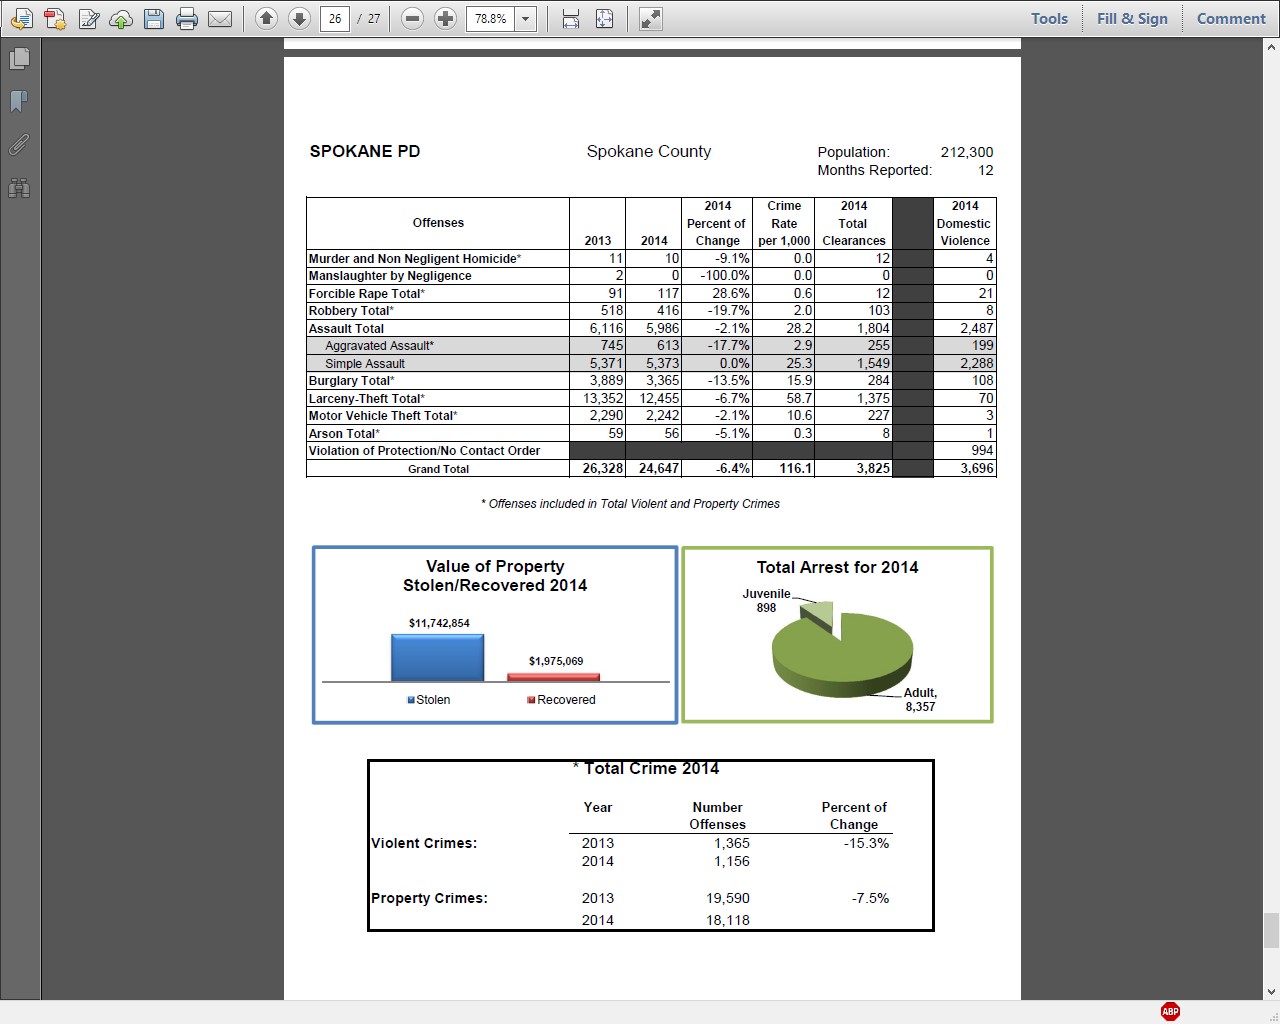The width and height of the screenshot is (1280, 1024).
Task: Go to next page arrow
Action: point(299,18)
